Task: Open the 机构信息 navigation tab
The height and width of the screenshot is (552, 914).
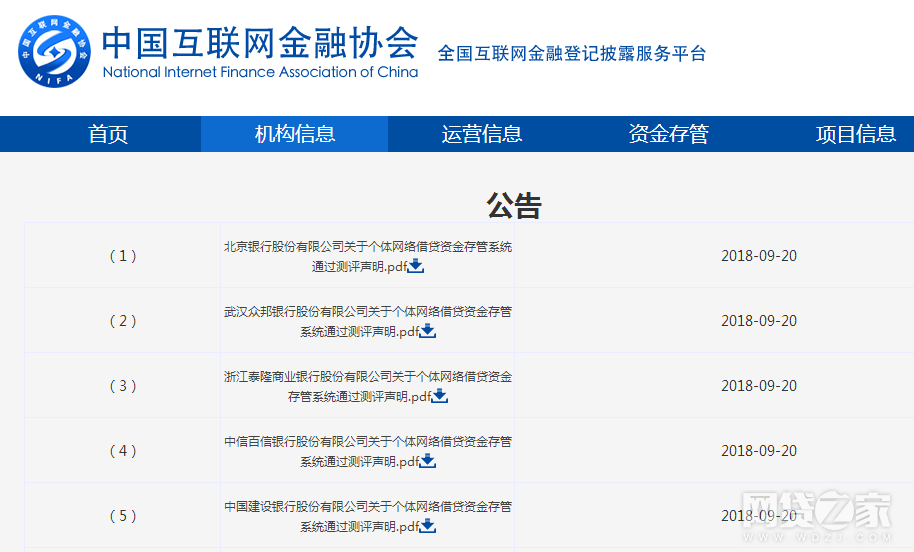Action: (294, 134)
